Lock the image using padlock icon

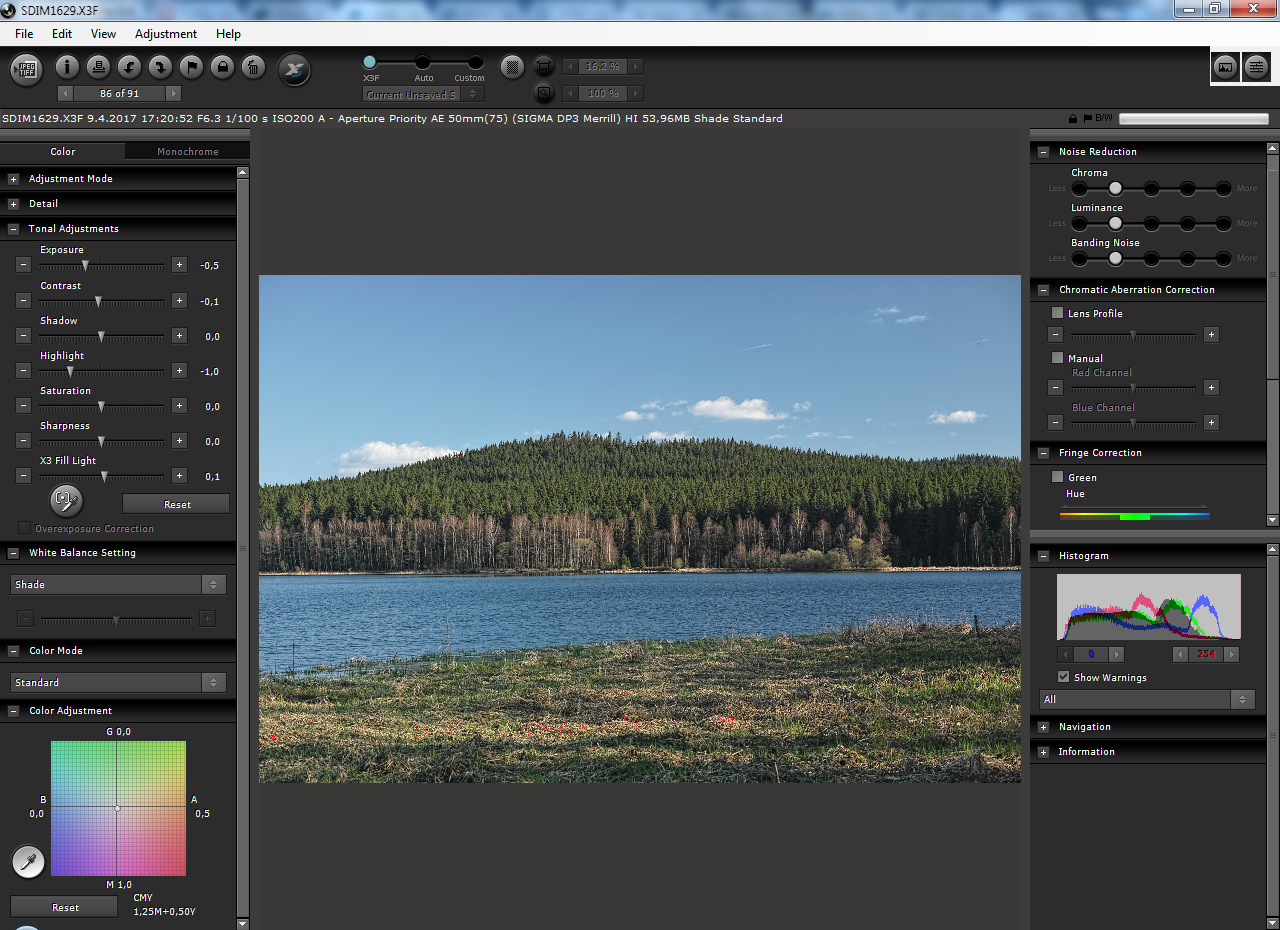point(222,68)
